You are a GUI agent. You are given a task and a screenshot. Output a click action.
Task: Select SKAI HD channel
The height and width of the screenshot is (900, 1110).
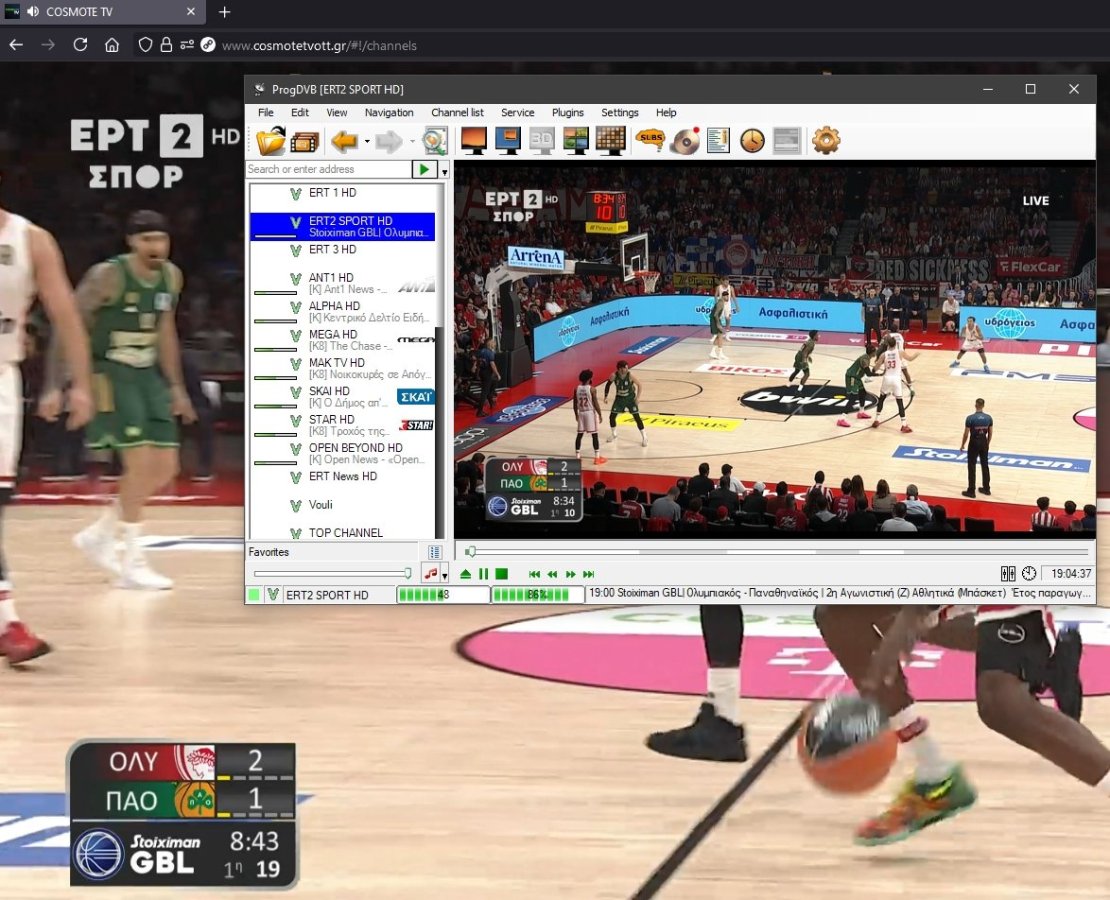[329, 391]
